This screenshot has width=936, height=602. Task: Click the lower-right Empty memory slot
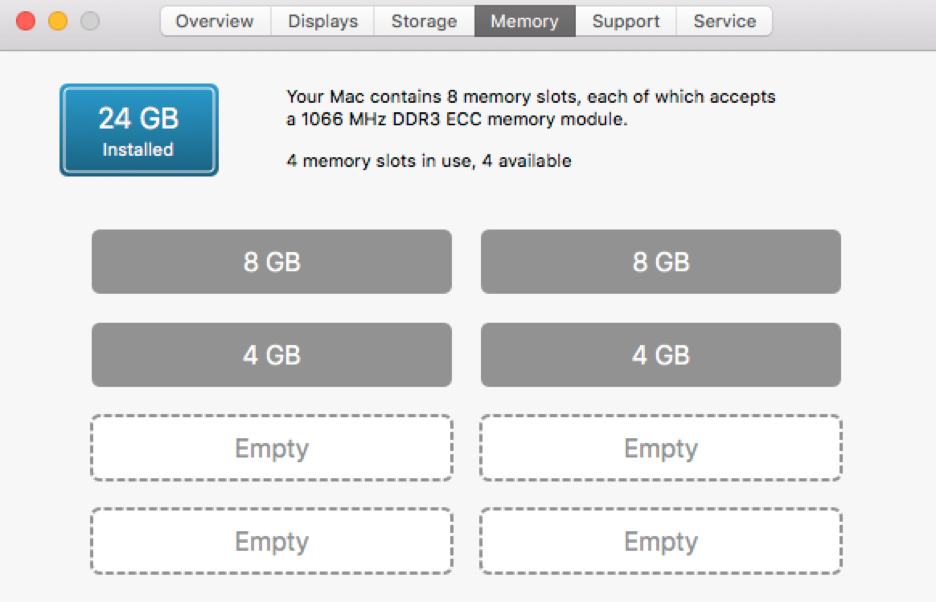(661, 541)
